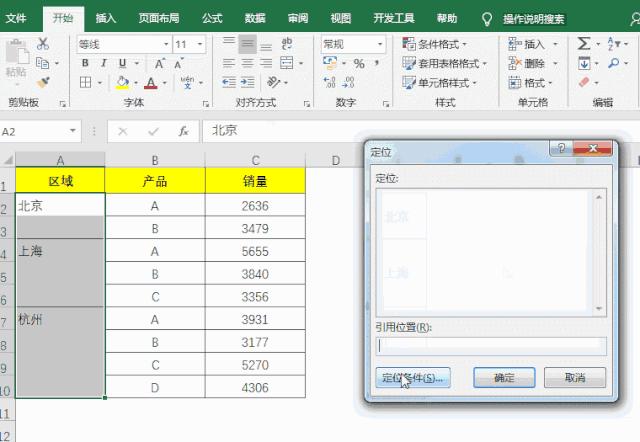Screen dimensions: 640x442
Task: Increase font size with larger A icon
Action: click(x=159, y=64)
